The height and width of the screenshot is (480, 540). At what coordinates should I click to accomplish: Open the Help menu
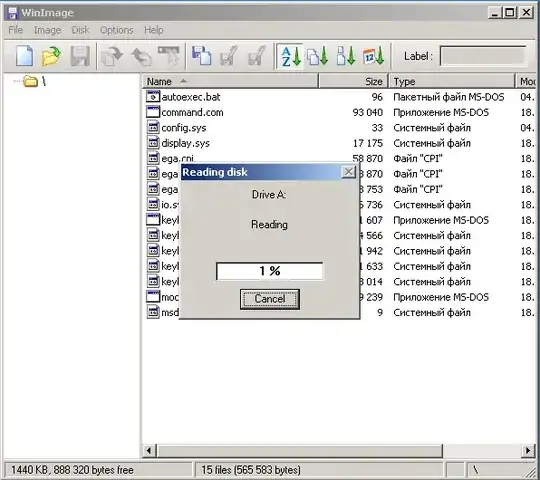click(x=154, y=30)
